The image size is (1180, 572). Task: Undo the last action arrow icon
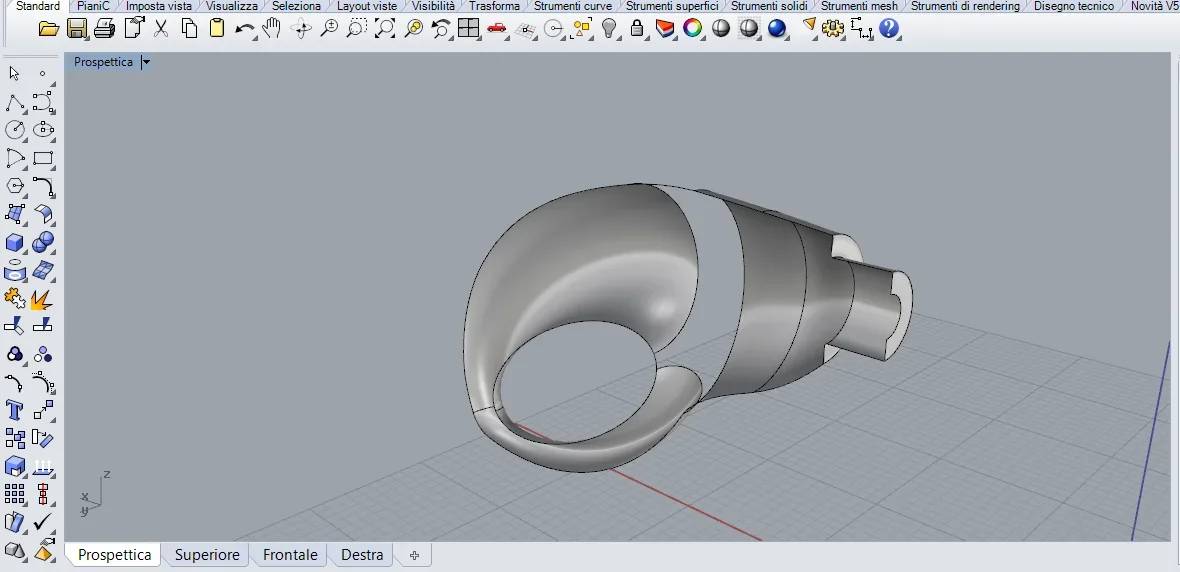245,29
